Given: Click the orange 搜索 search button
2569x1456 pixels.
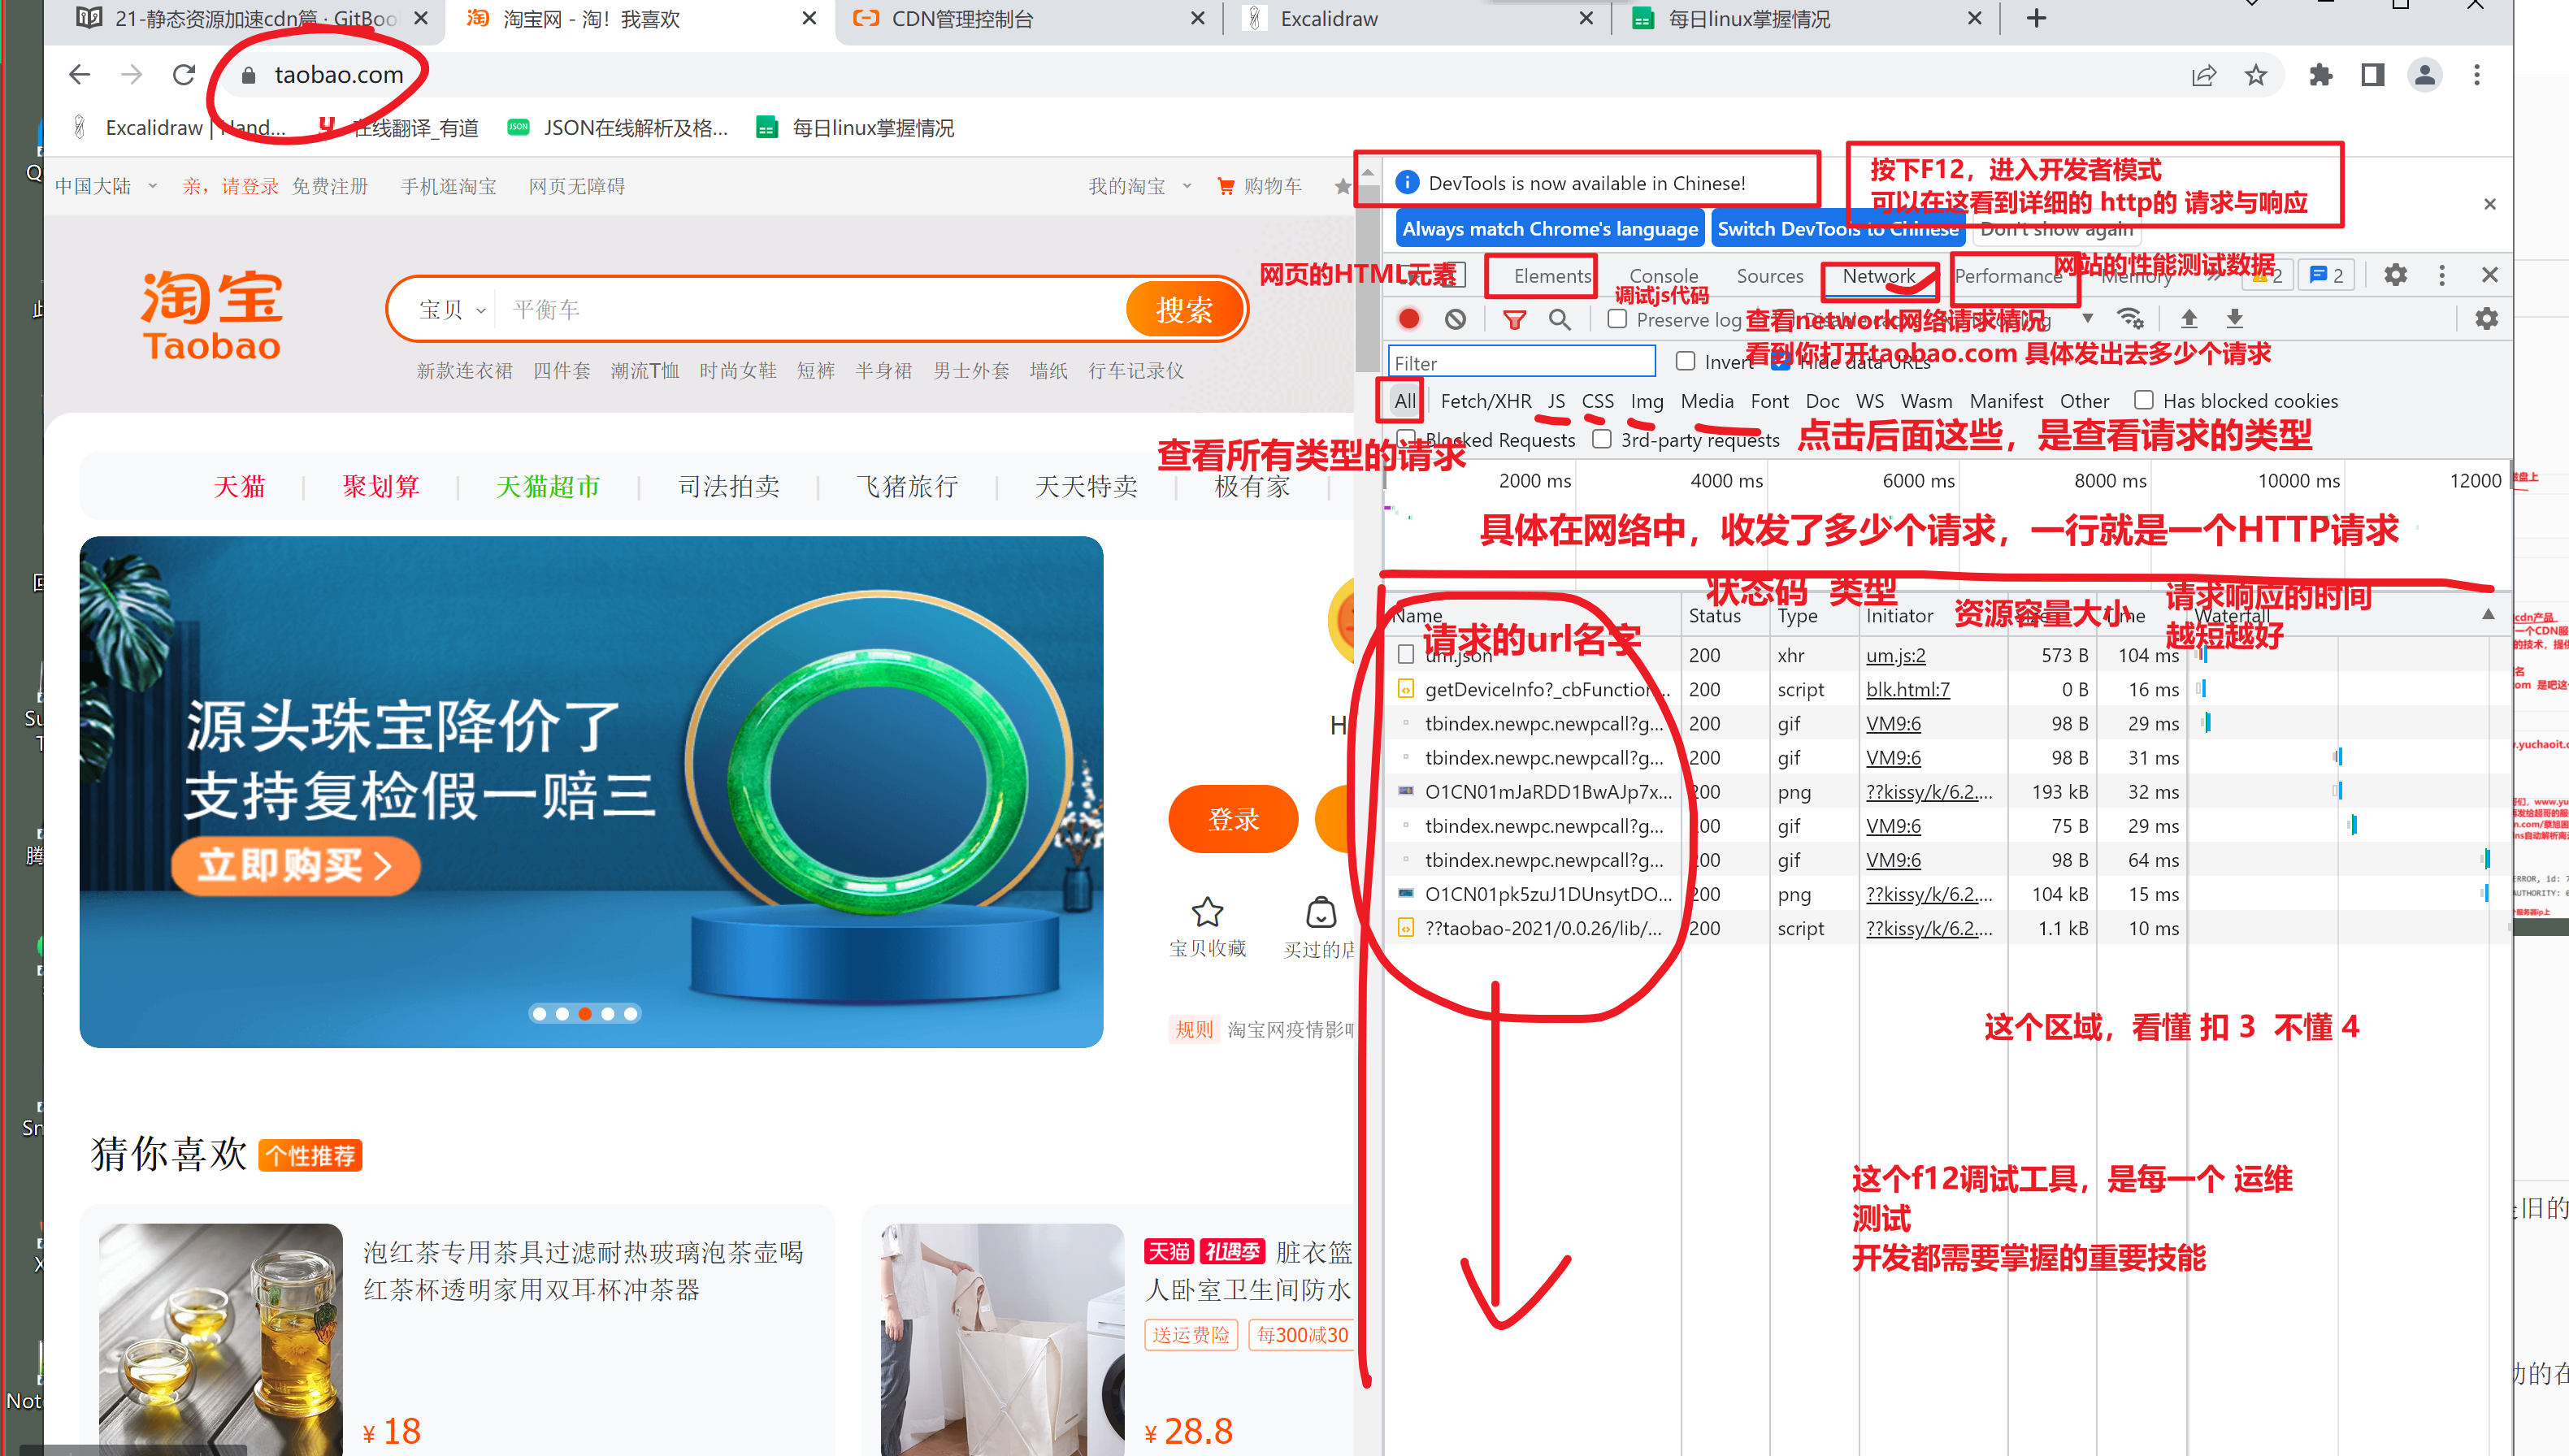Looking at the screenshot, I should pyautogui.click(x=1184, y=309).
